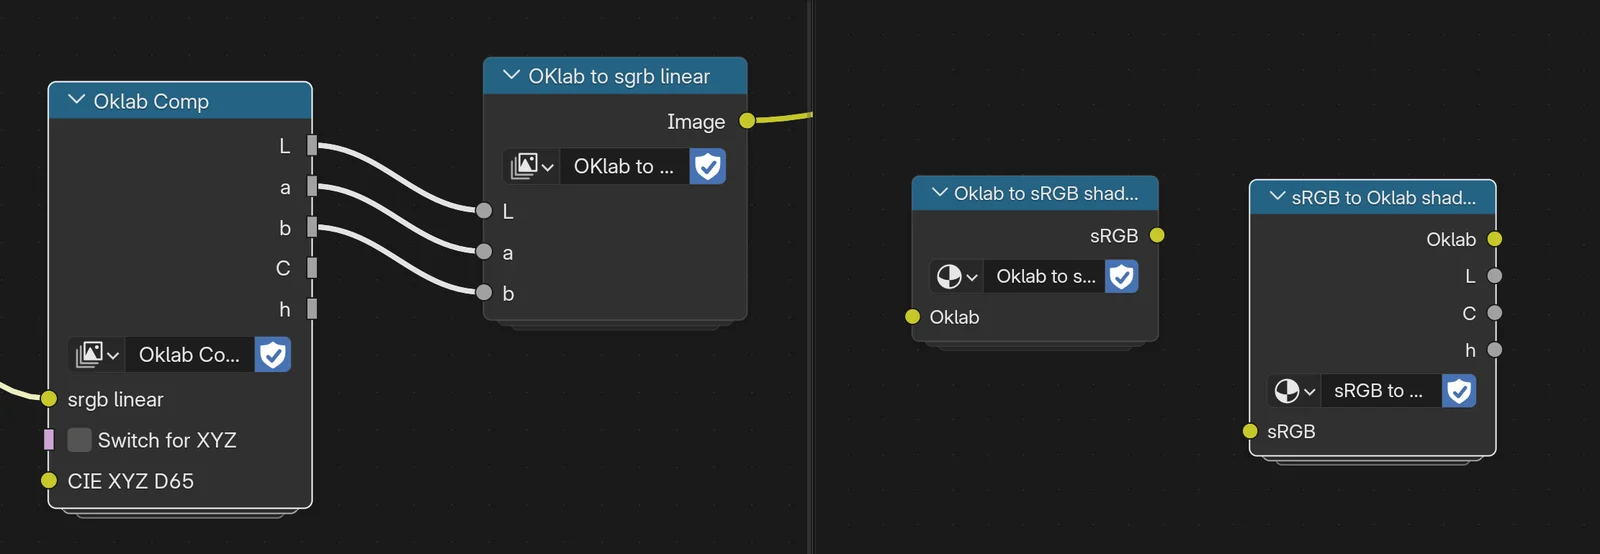Click the sRGB to ... group name field

coord(1378,391)
